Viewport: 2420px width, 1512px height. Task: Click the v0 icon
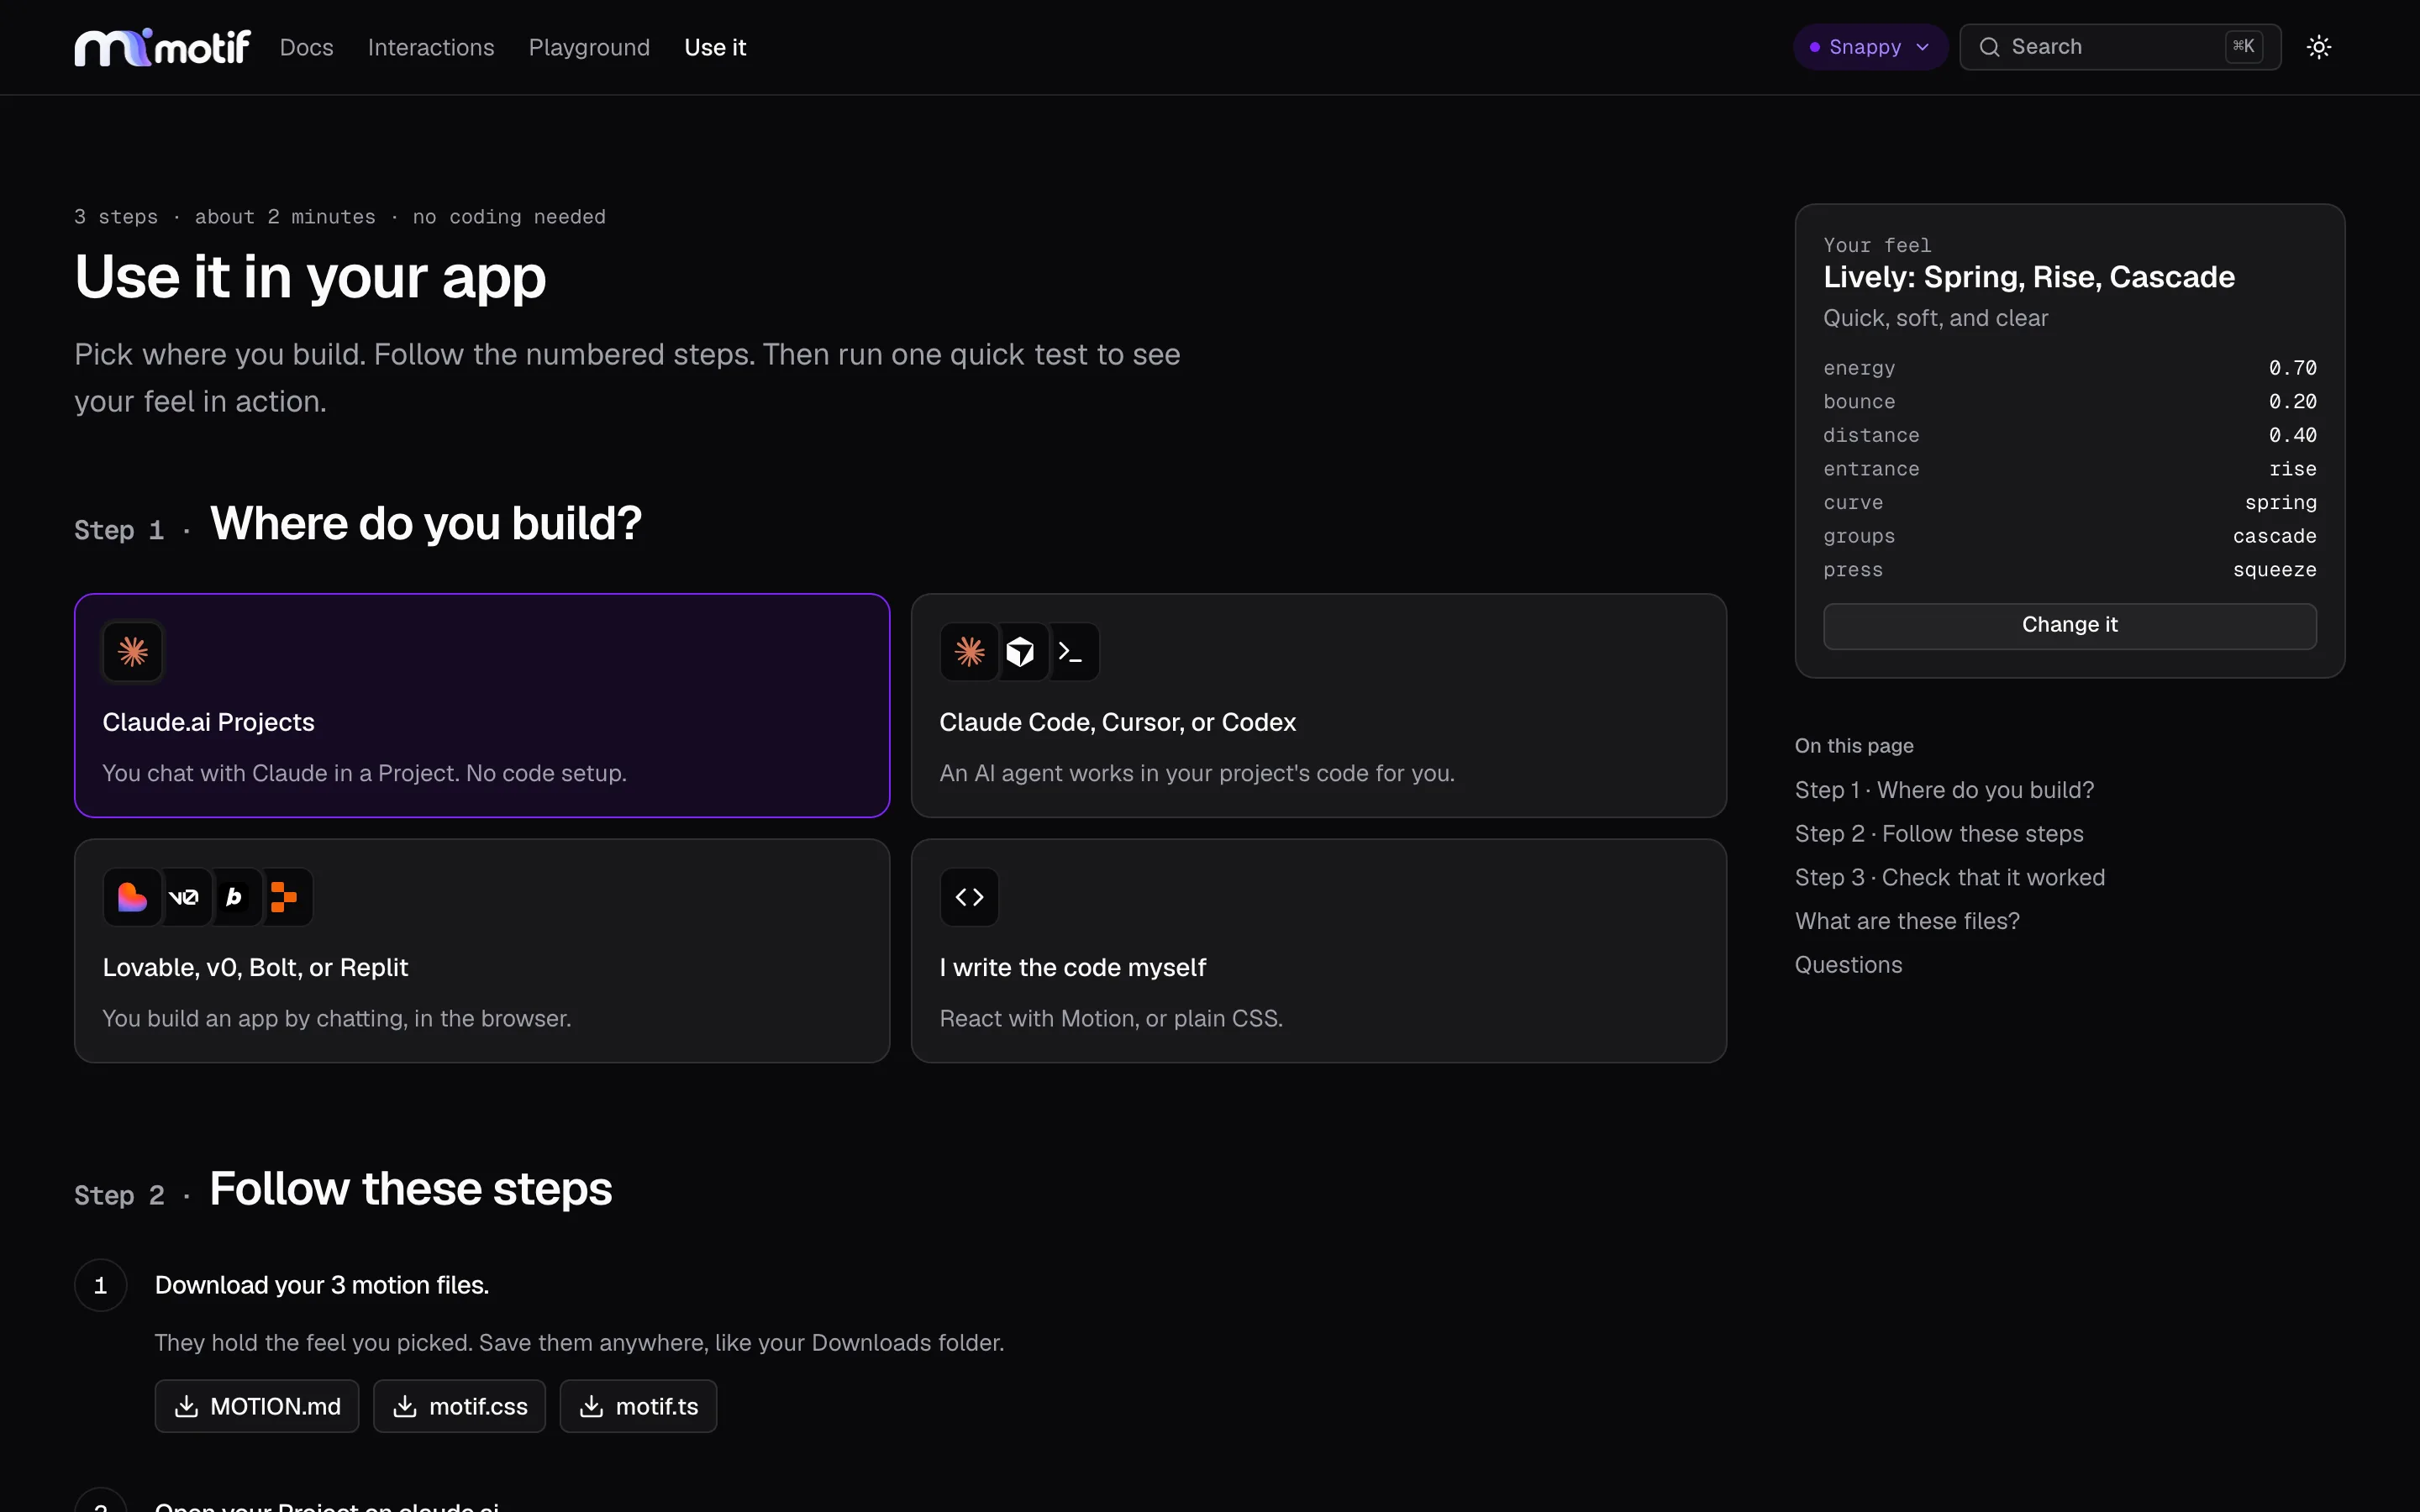184,897
